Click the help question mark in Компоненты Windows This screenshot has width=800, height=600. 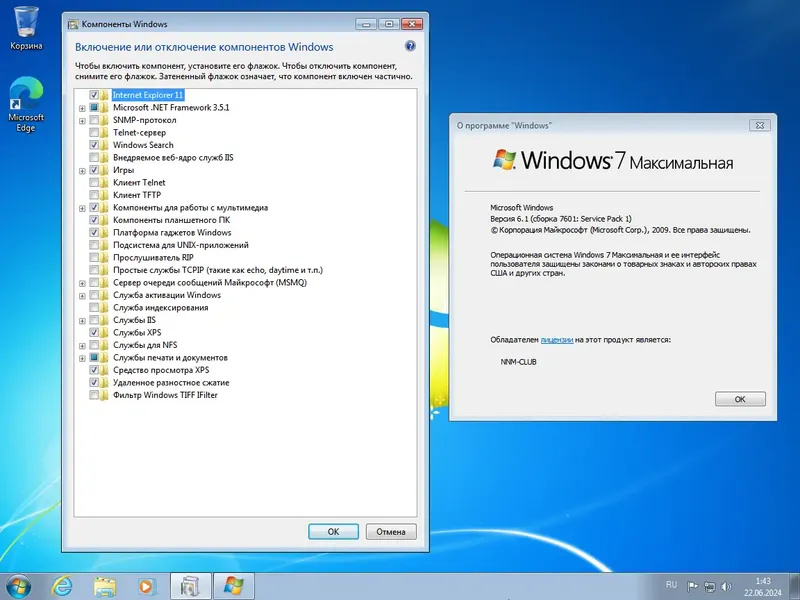click(x=409, y=46)
